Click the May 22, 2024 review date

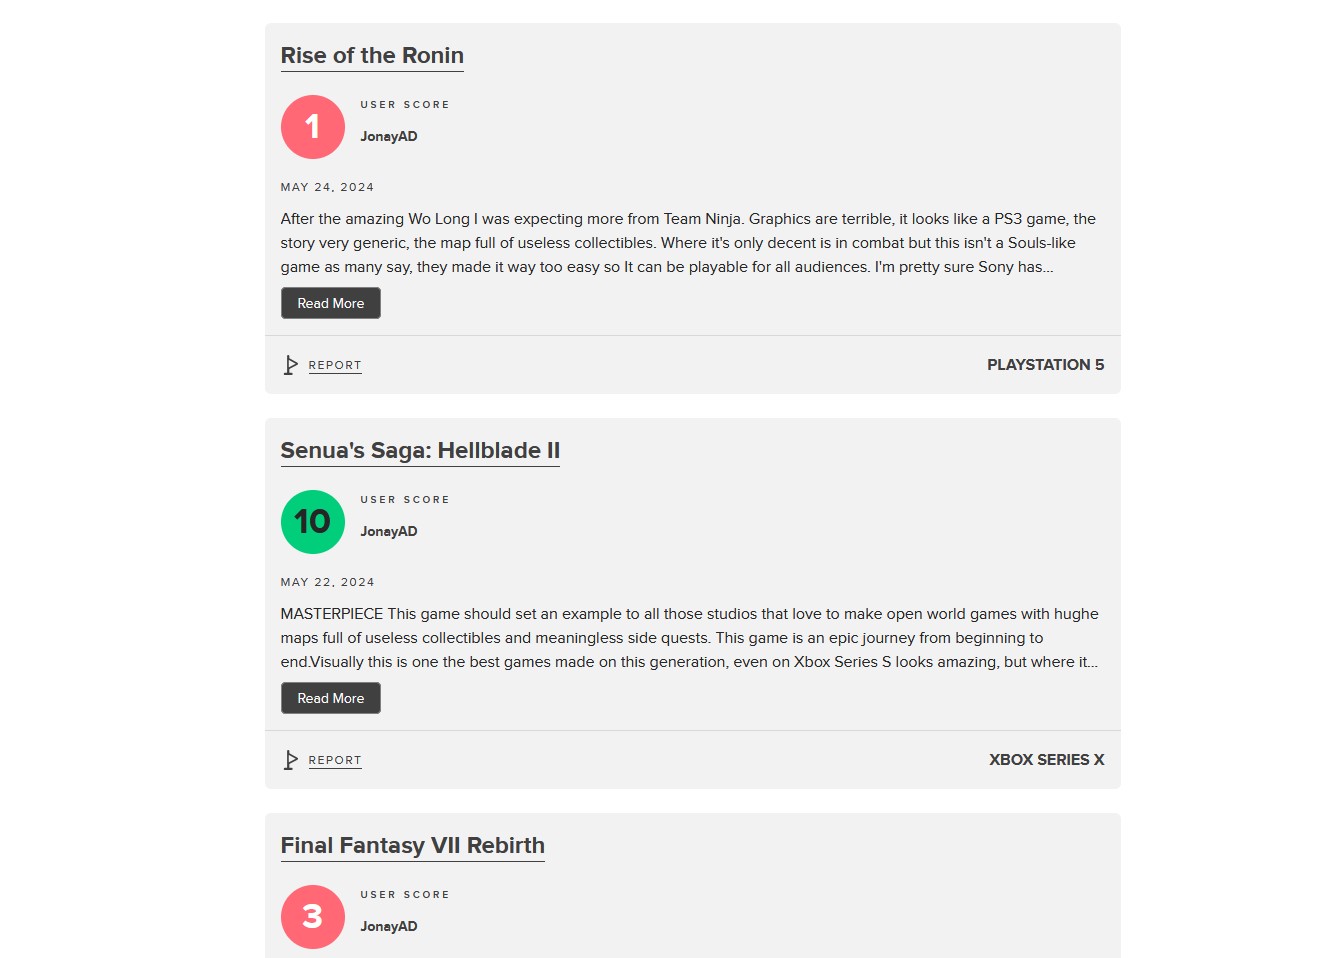(327, 583)
